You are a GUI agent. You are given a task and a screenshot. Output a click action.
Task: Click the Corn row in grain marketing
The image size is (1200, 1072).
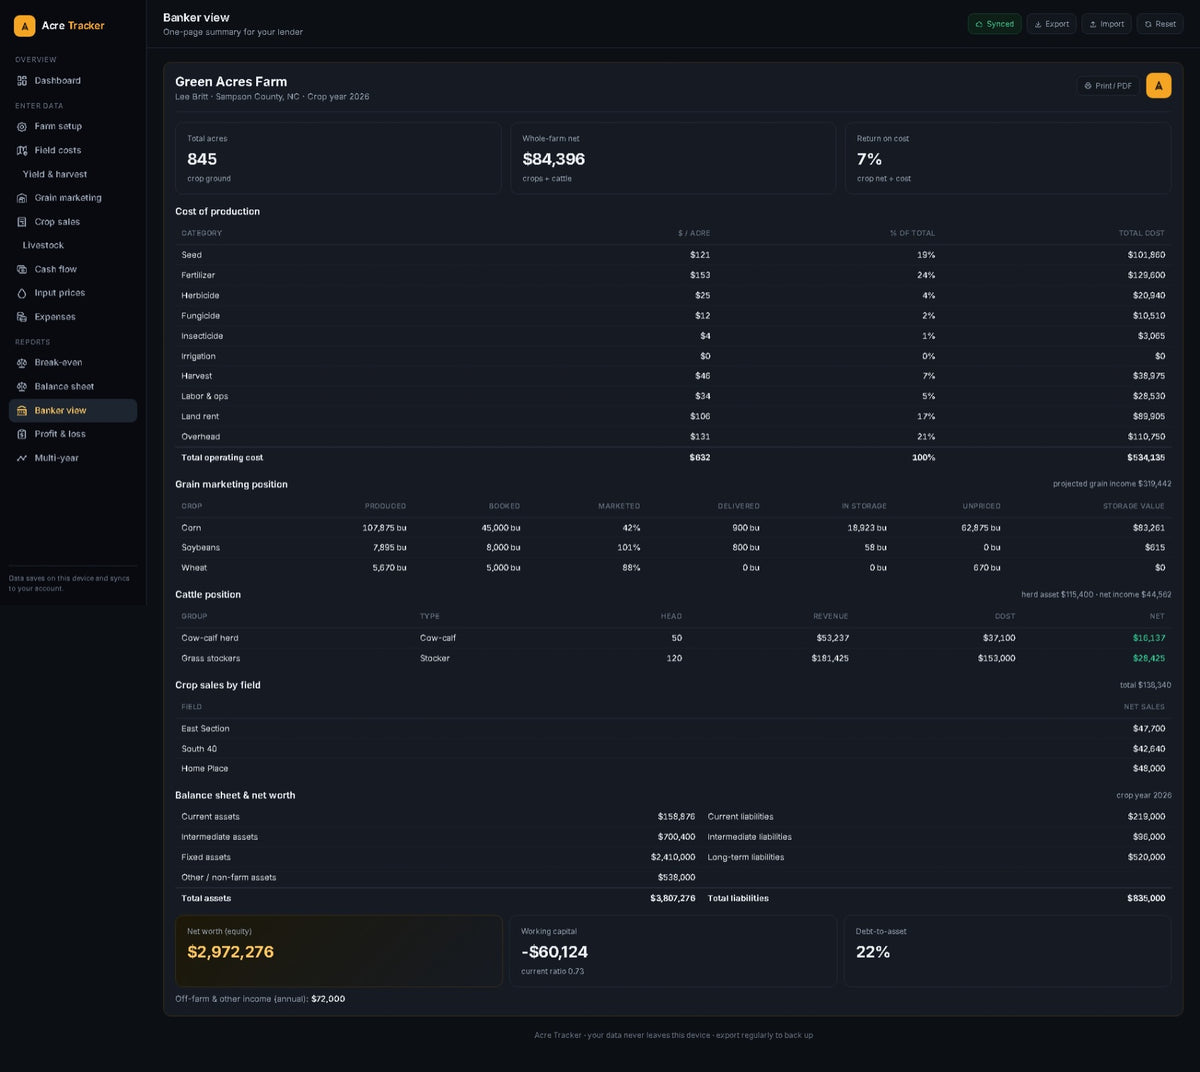click(x=673, y=528)
